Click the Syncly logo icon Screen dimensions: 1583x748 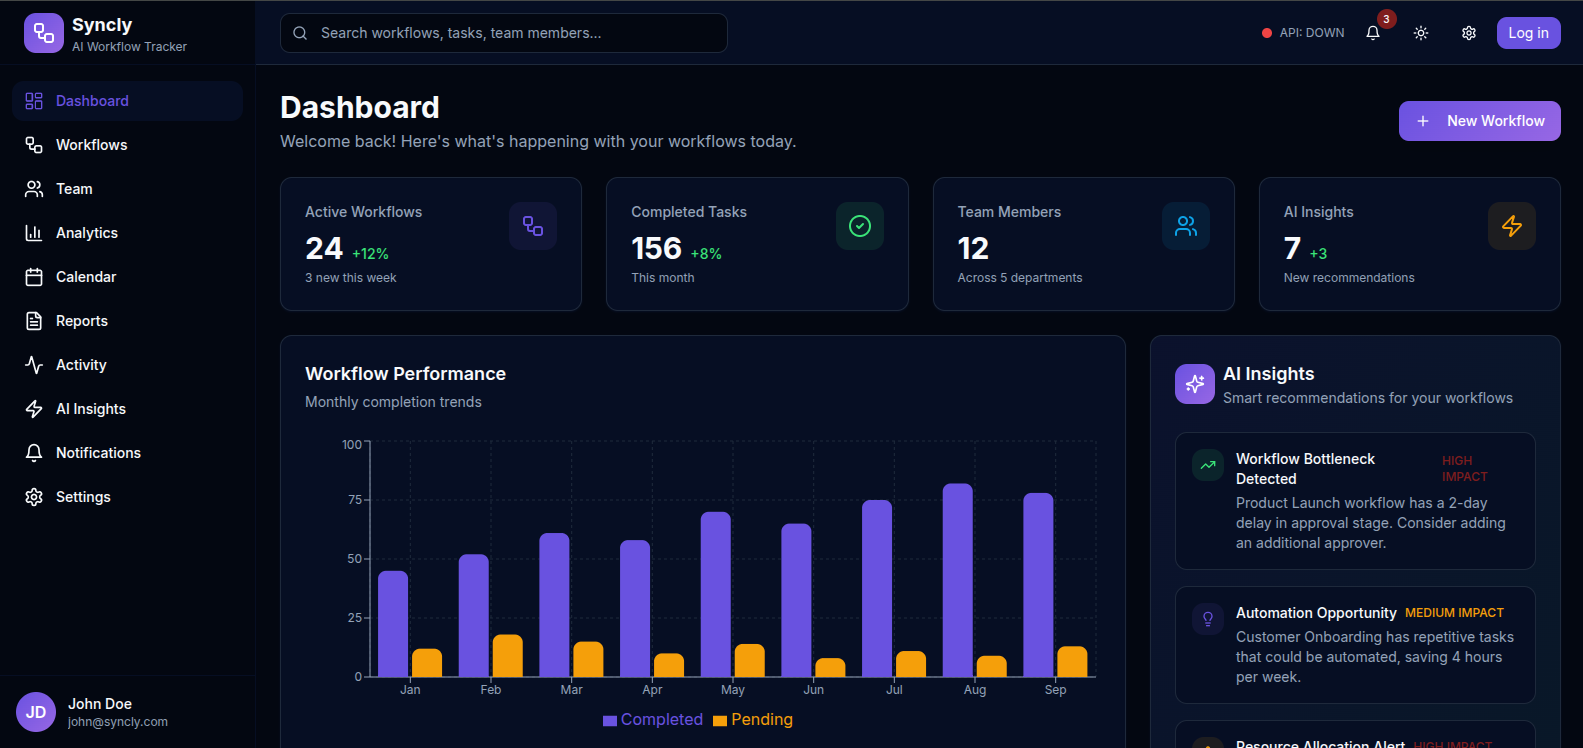tap(43, 33)
